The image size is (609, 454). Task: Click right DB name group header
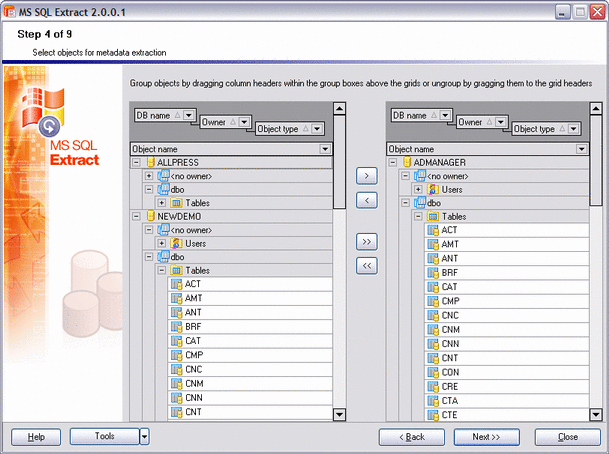coord(421,115)
